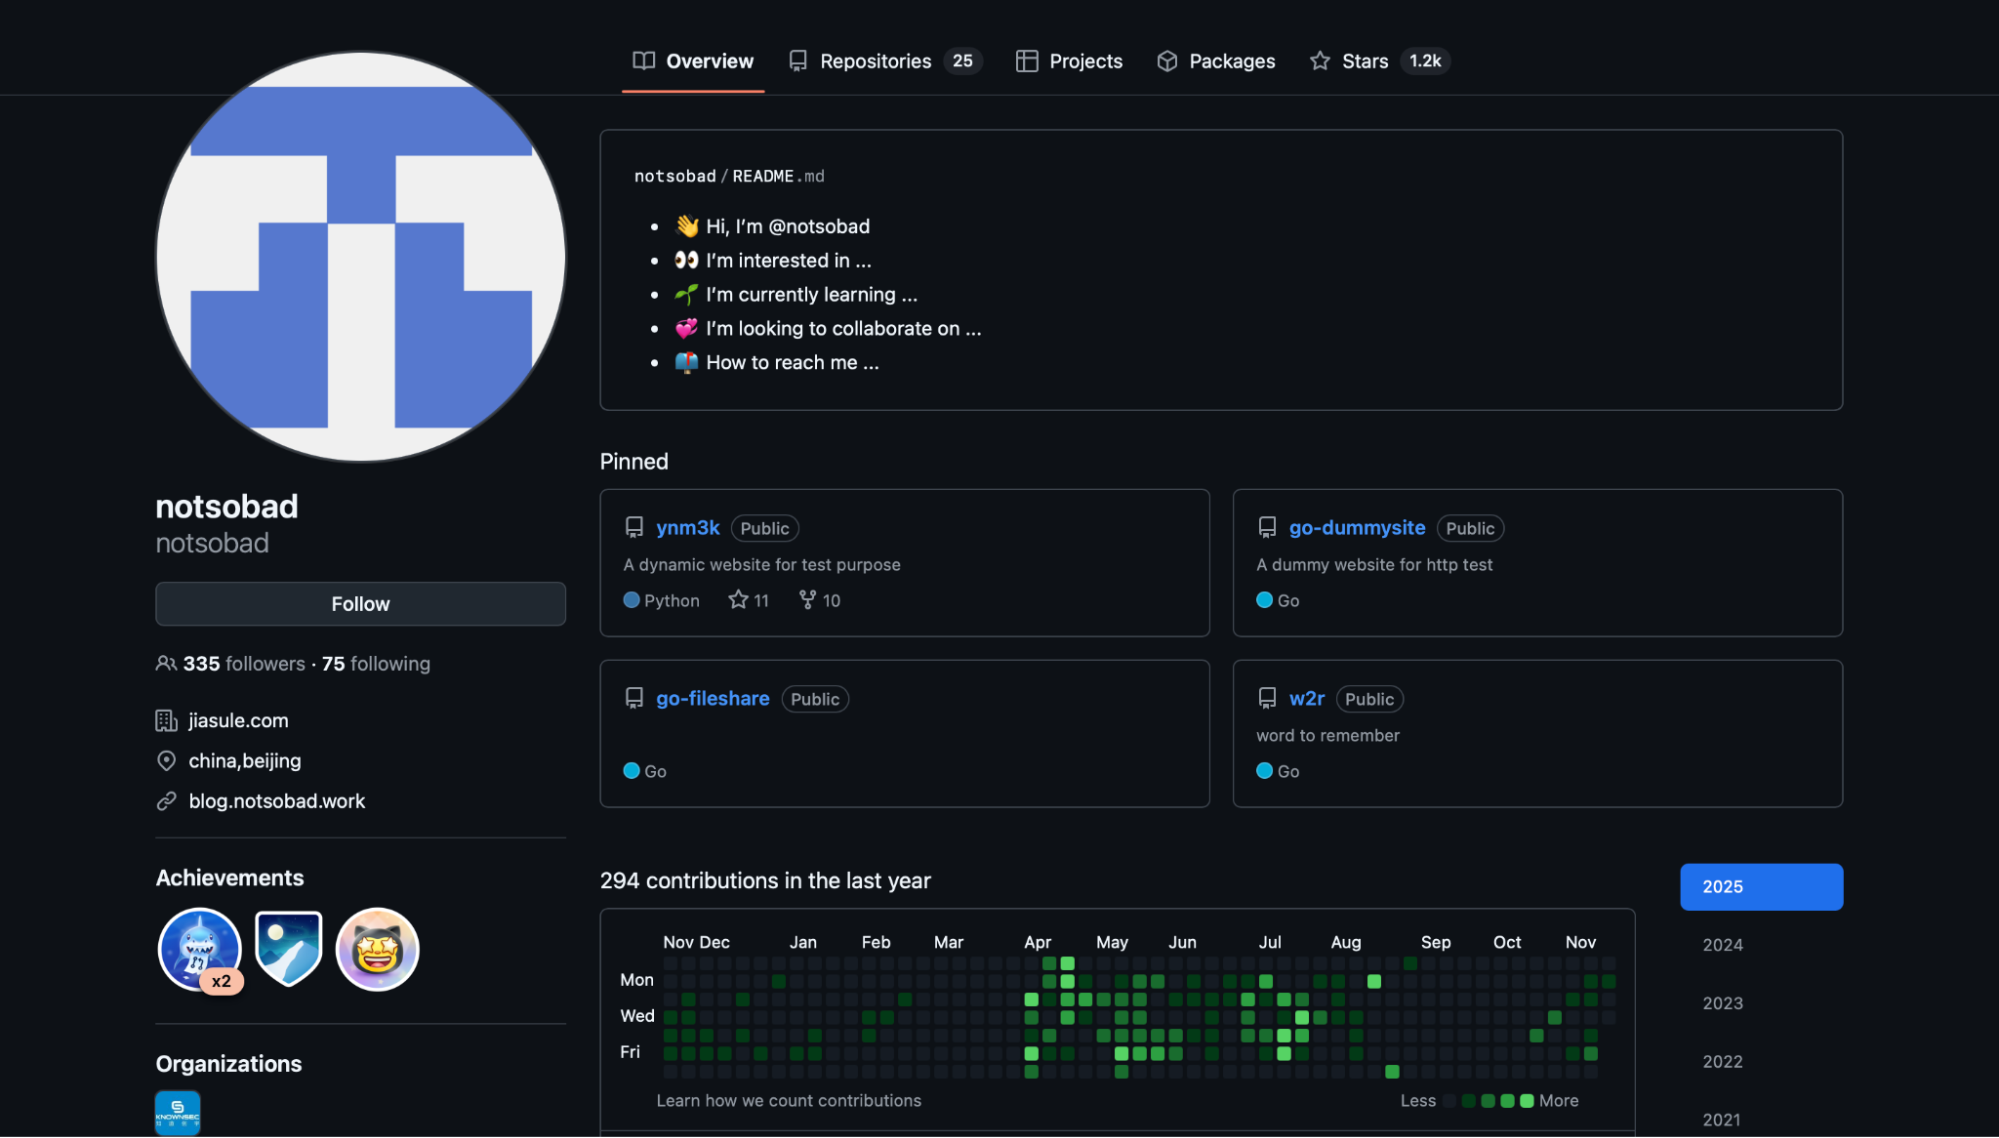Viewport: 1999px width, 1138px height.
Task: Click the followers people icon
Action: 166,664
